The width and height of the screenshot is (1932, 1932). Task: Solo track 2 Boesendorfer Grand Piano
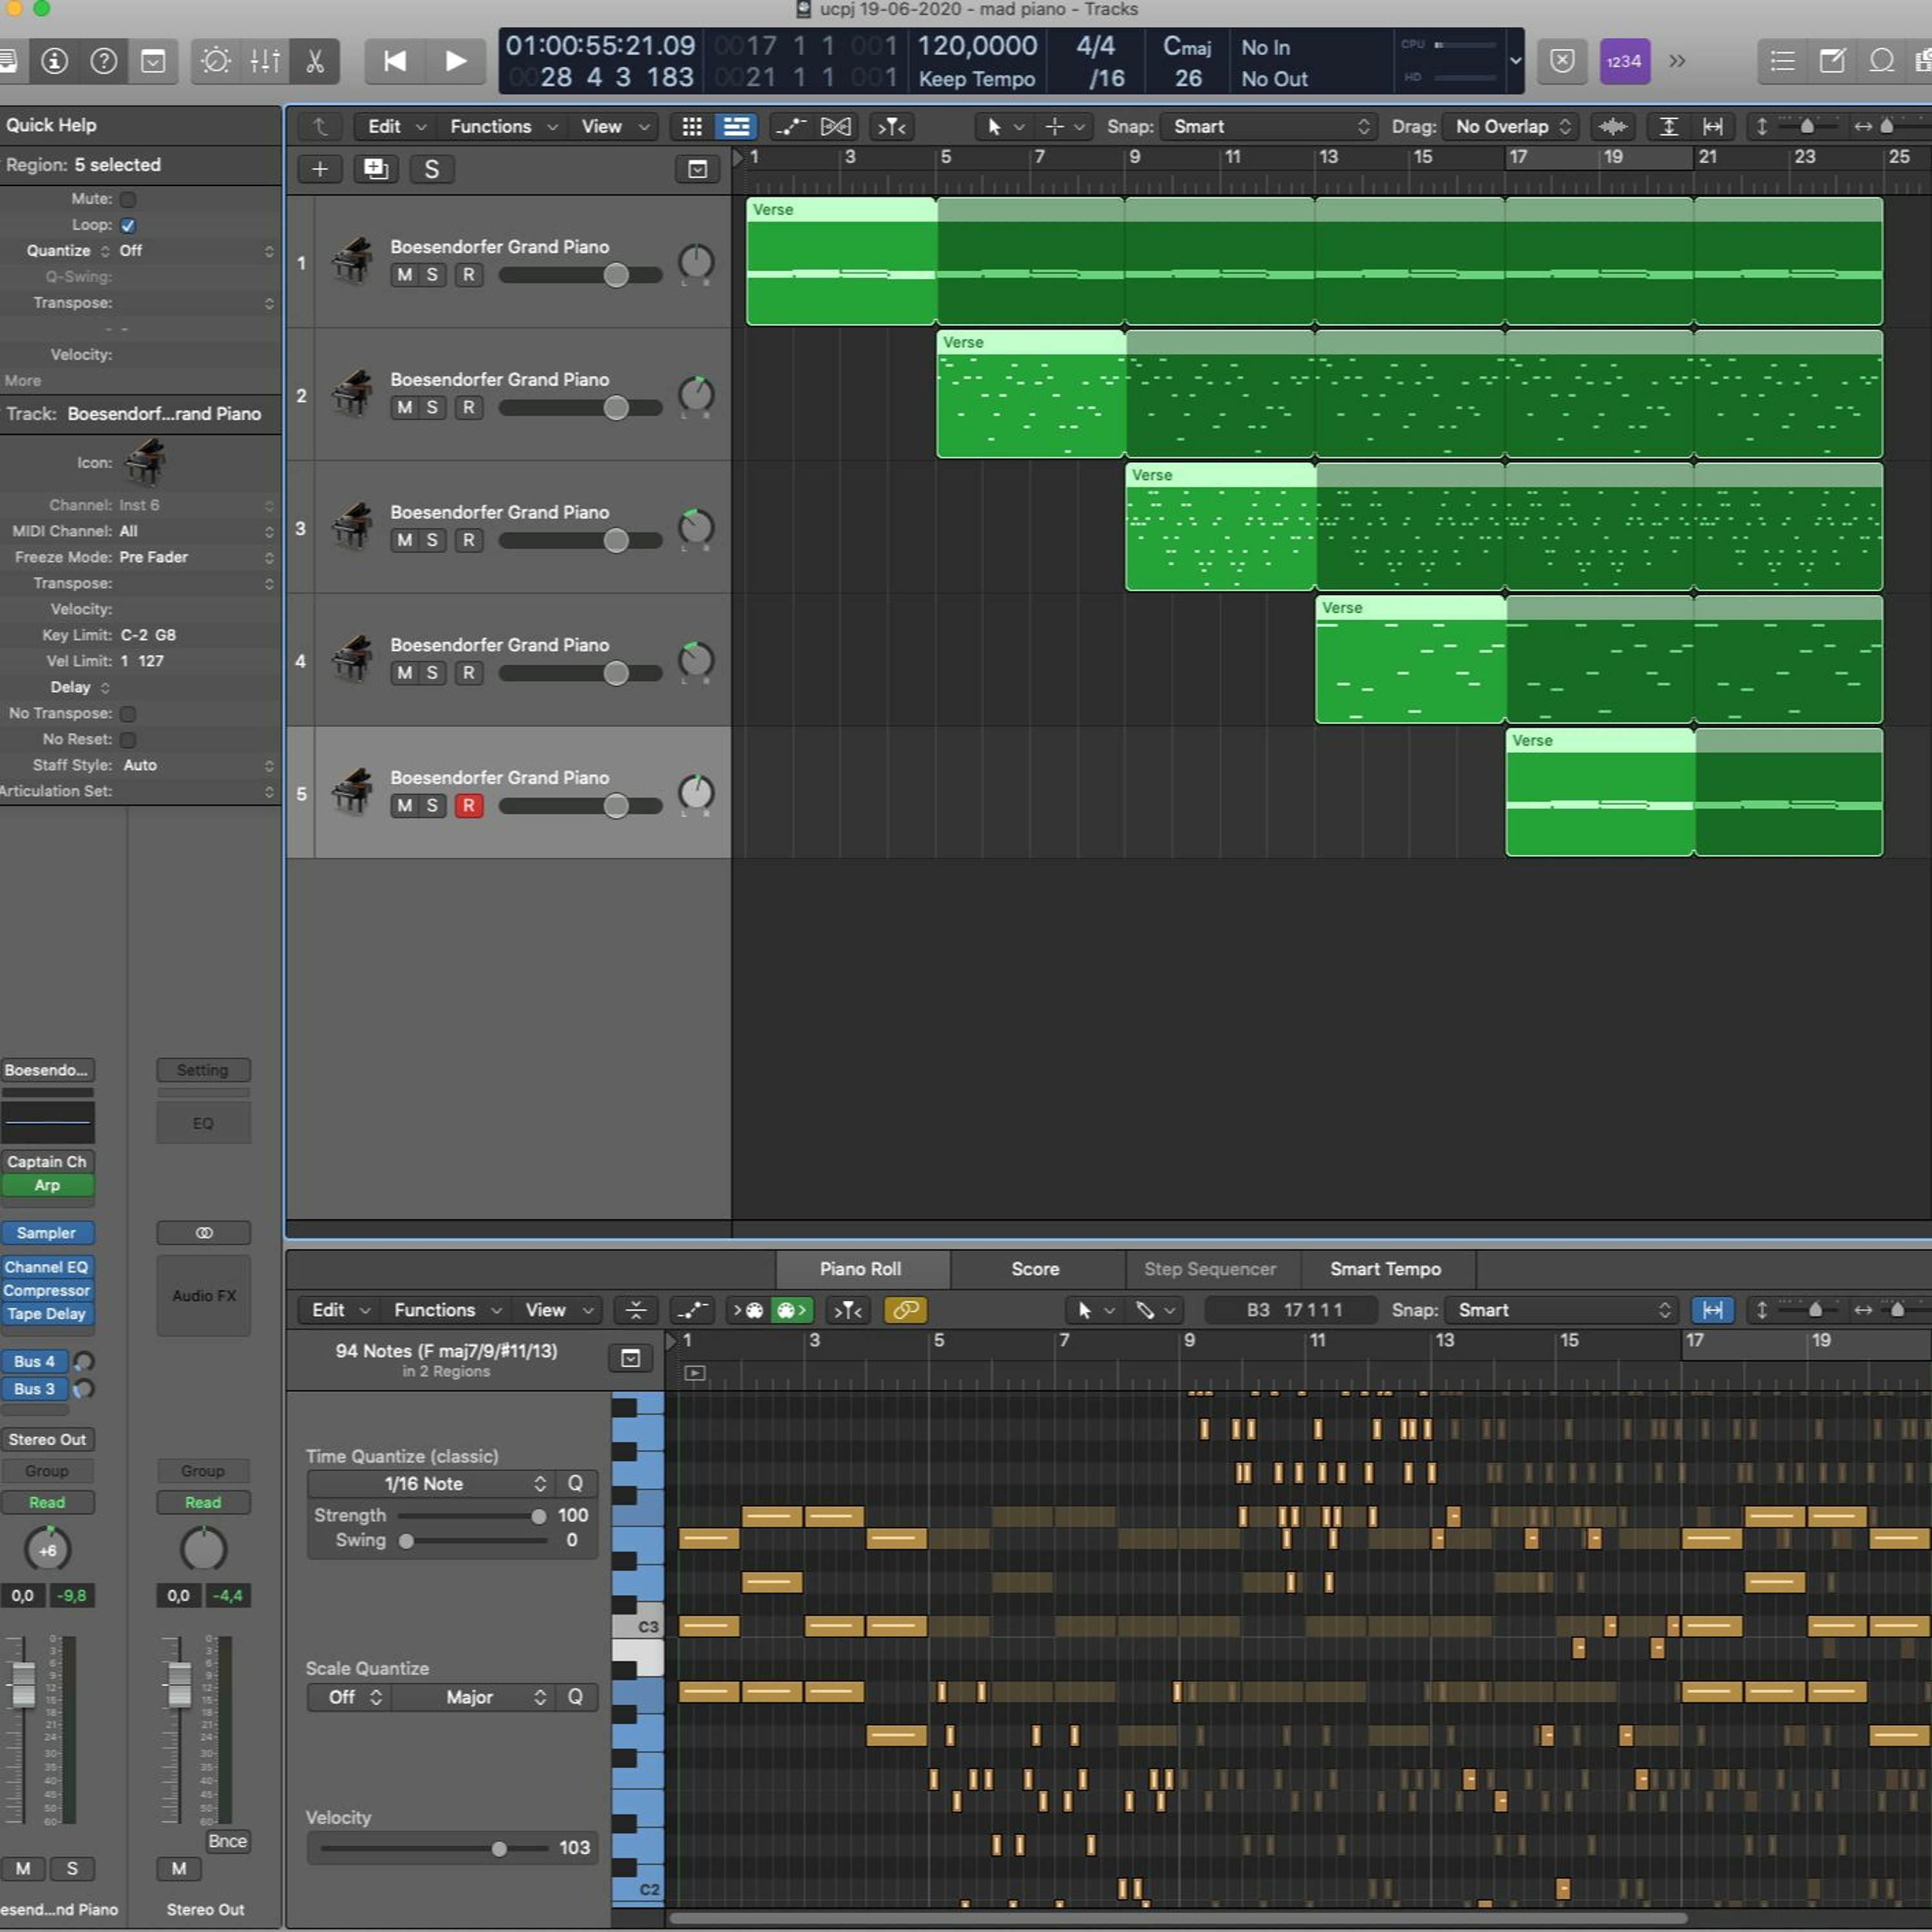pyautogui.click(x=432, y=408)
